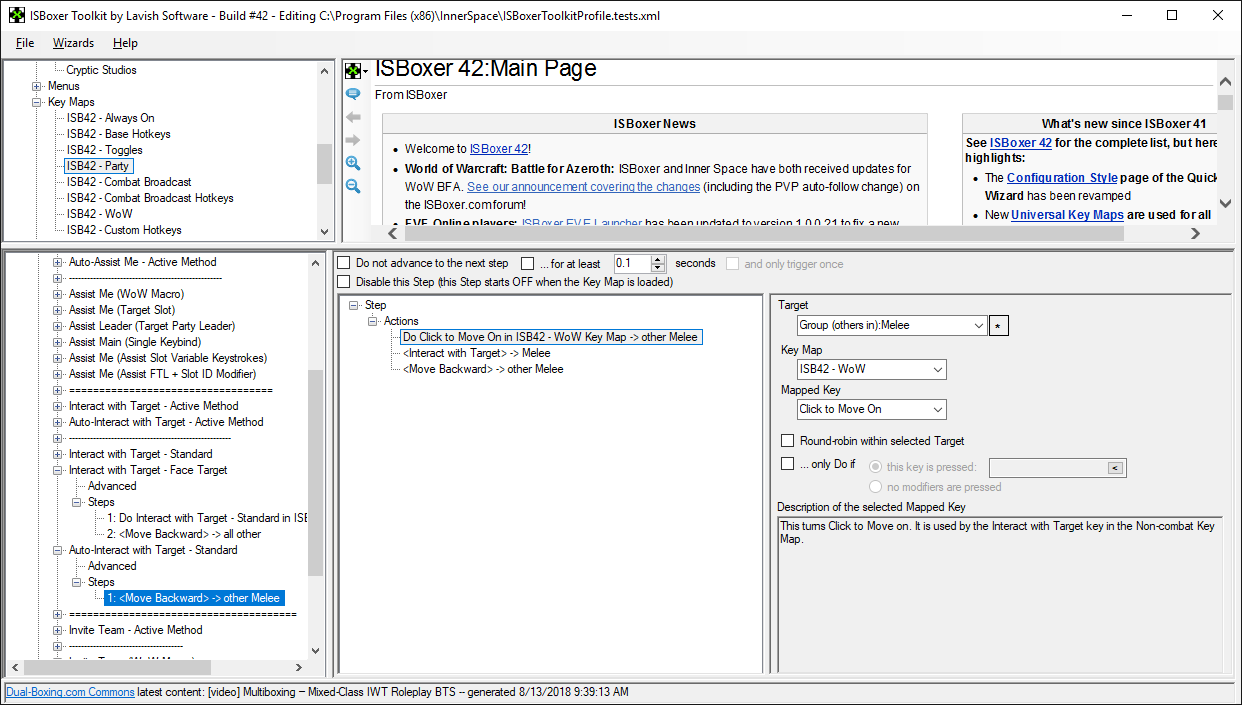Open the 'Universal Key Maps' link
This screenshot has height=705, width=1242.
pyautogui.click(x=1067, y=215)
